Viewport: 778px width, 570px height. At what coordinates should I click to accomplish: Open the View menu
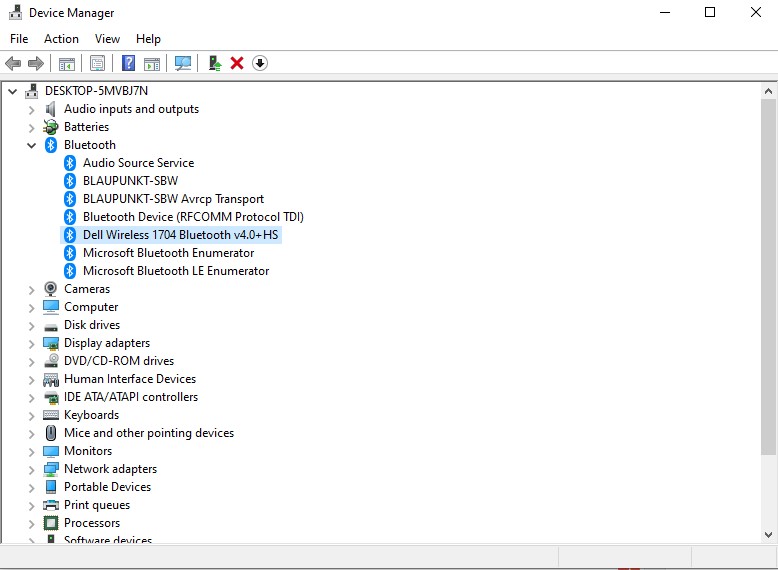107,39
